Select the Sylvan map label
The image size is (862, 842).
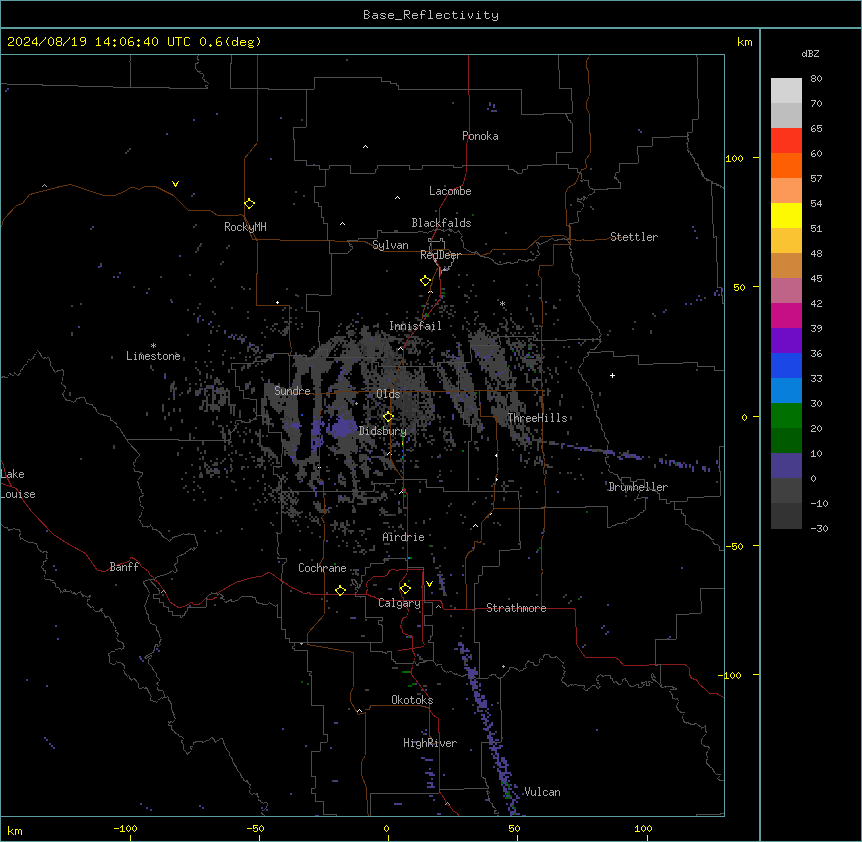click(390, 245)
